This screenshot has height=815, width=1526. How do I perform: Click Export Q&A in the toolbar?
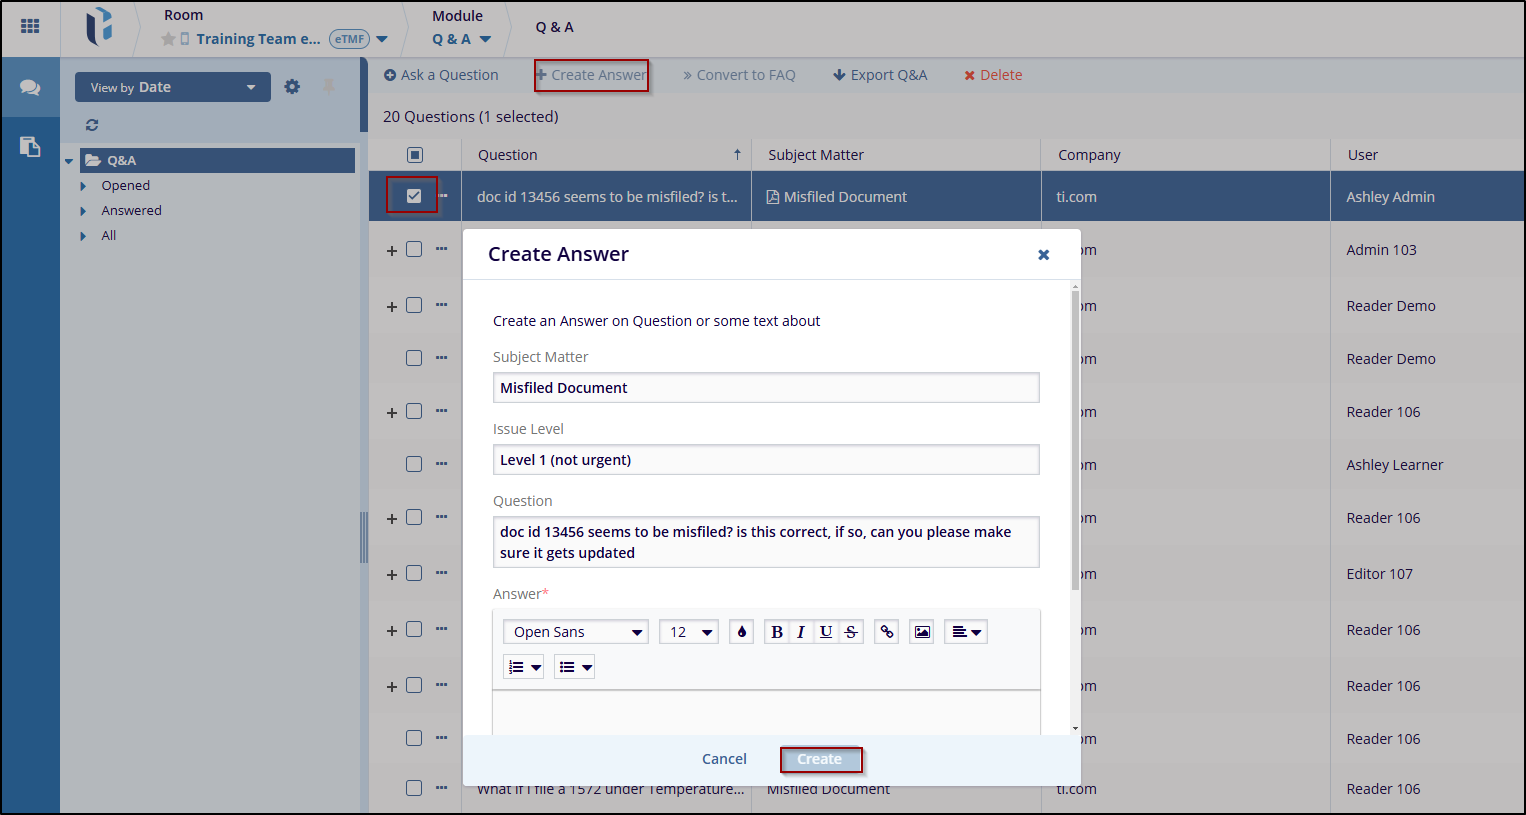click(880, 75)
